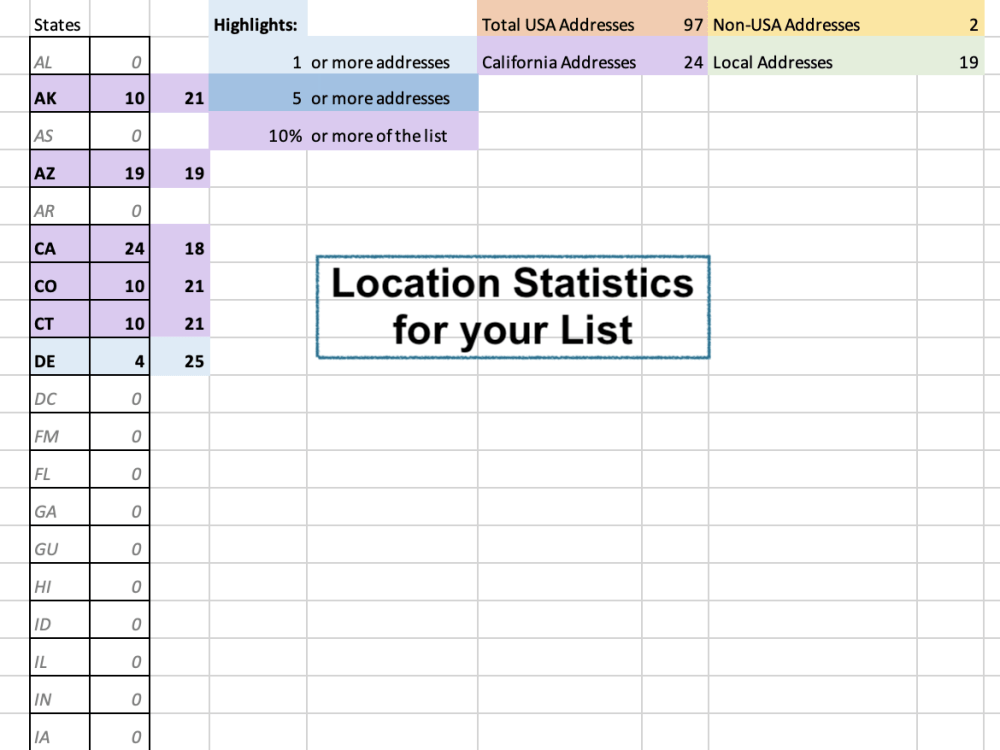Select the Location Statistics text box
This screenshot has width=1000, height=750.
[513, 307]
